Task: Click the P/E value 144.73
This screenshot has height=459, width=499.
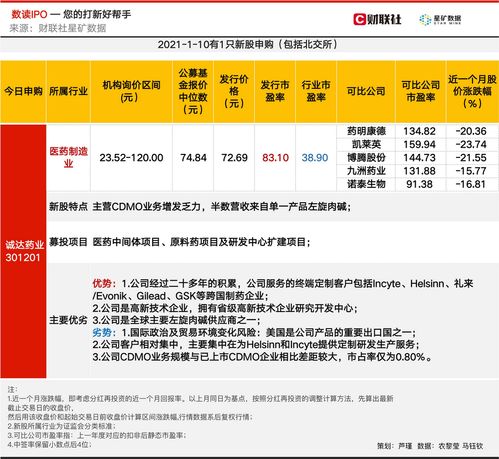Action: click(x=419, y=158)
